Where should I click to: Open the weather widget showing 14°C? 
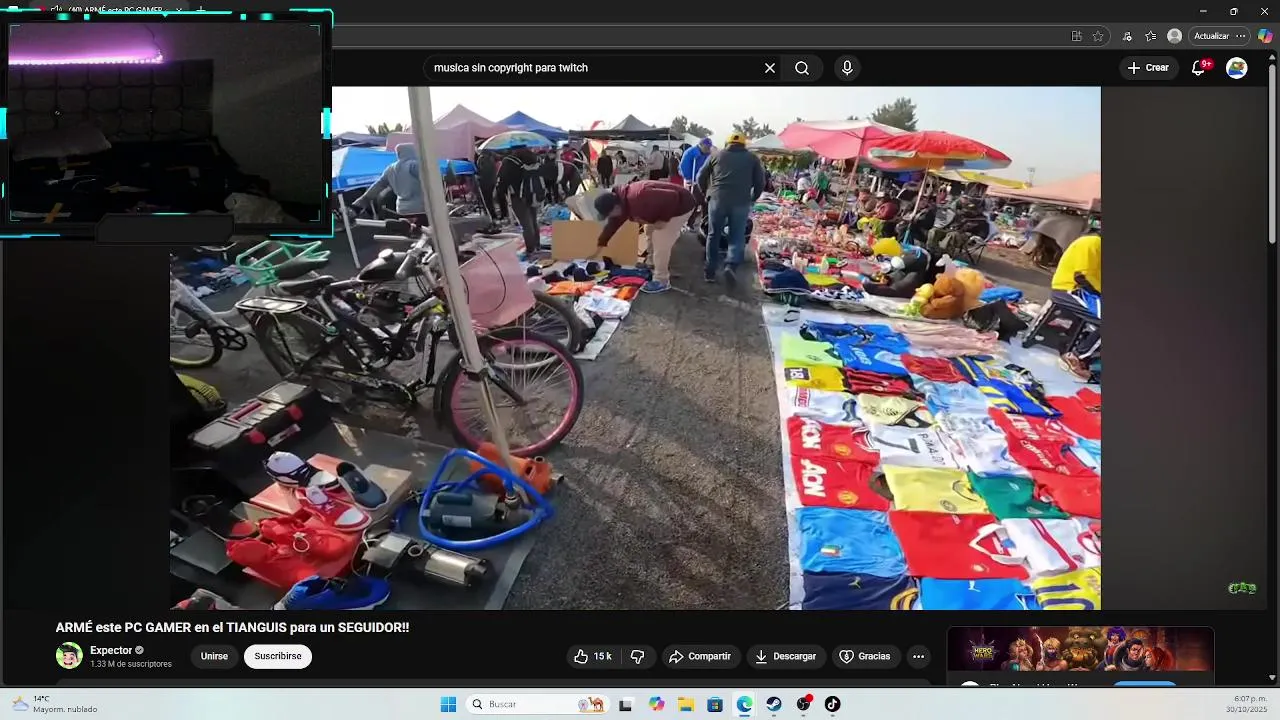pos(55,704)
